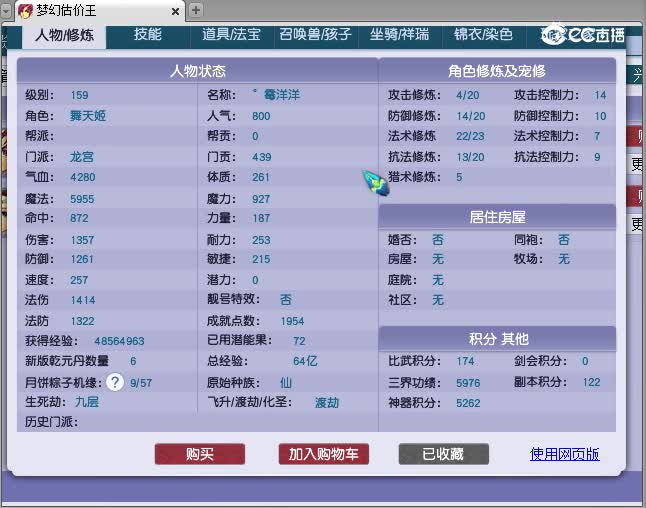The image size is (646, 508).
Task: Click the 攻击修炼 value 4/20
Action: [468, 95]
